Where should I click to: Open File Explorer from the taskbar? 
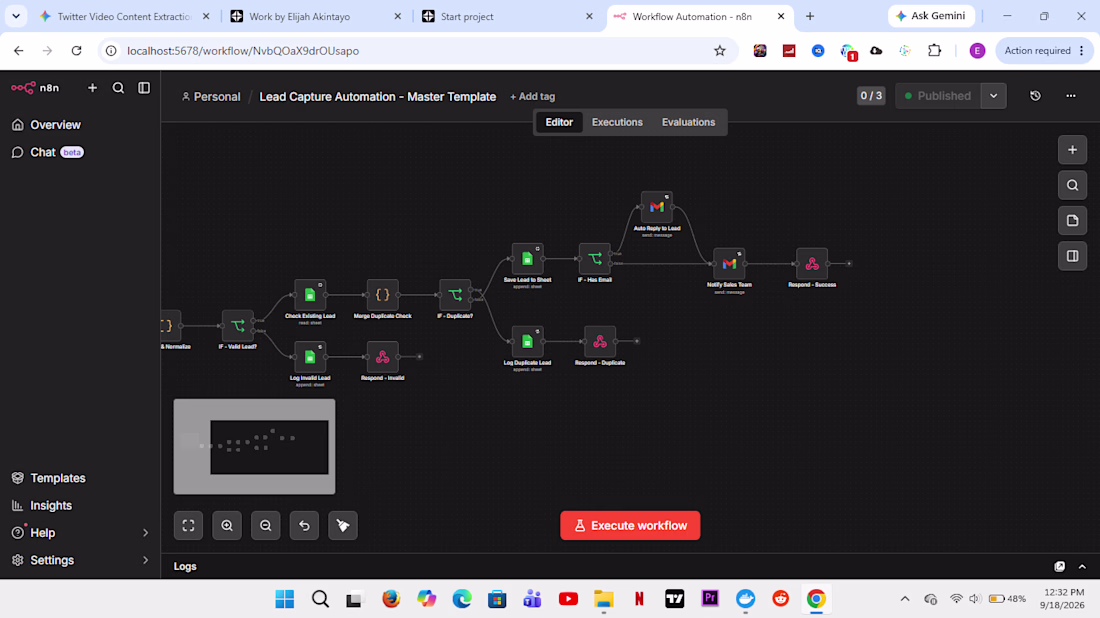pyautogui.click(x=603, y=599)
